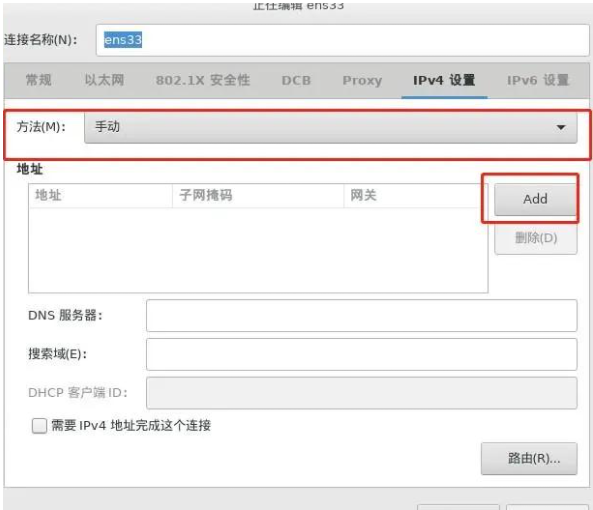593x510 pixels.
Task: Open the 路由(R)... routes button
Action: [529, 459]
